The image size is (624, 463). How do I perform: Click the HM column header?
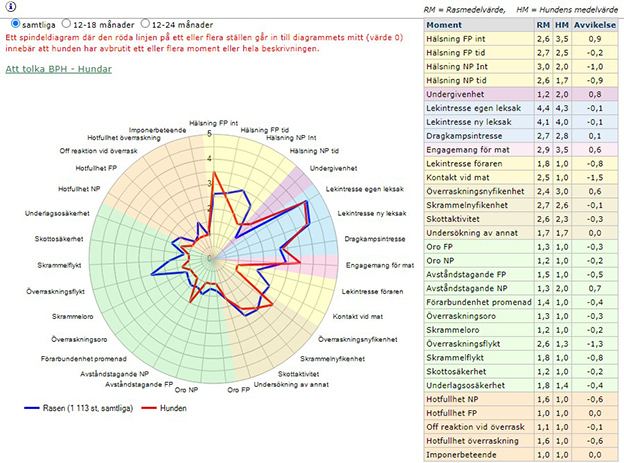coord(562,25)
